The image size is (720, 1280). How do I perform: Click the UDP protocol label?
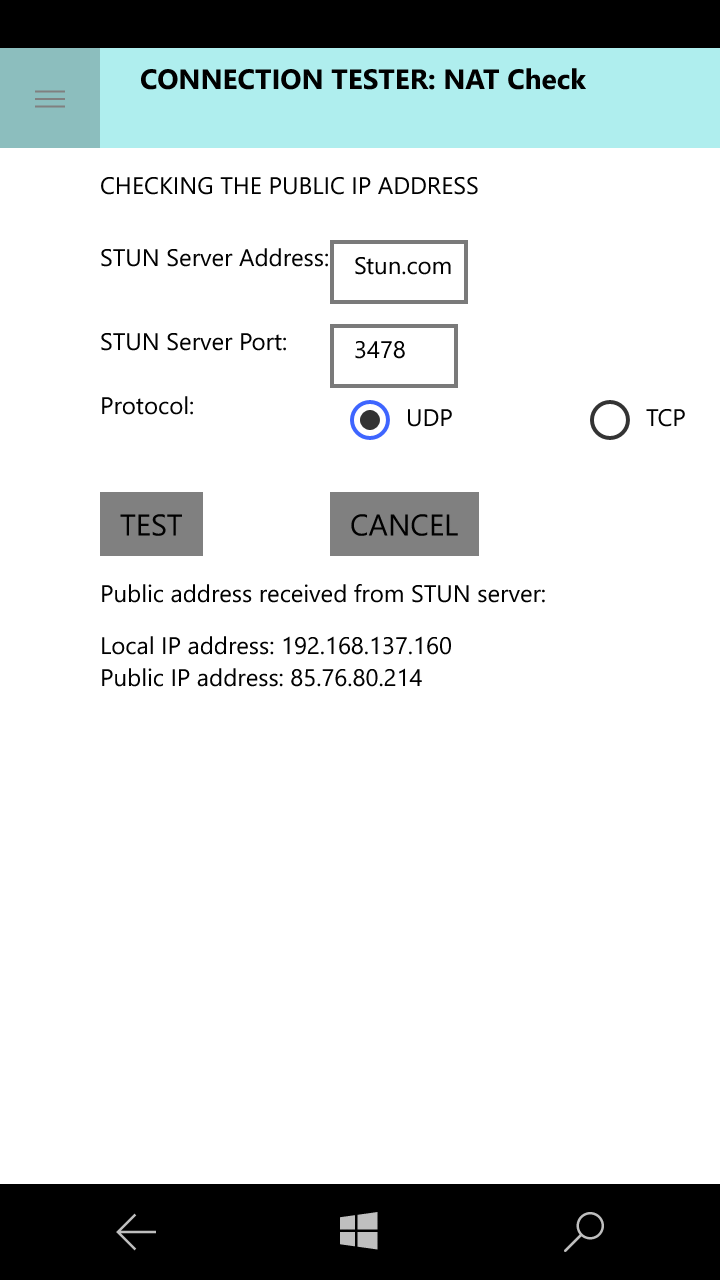click(x=429, y=418)
